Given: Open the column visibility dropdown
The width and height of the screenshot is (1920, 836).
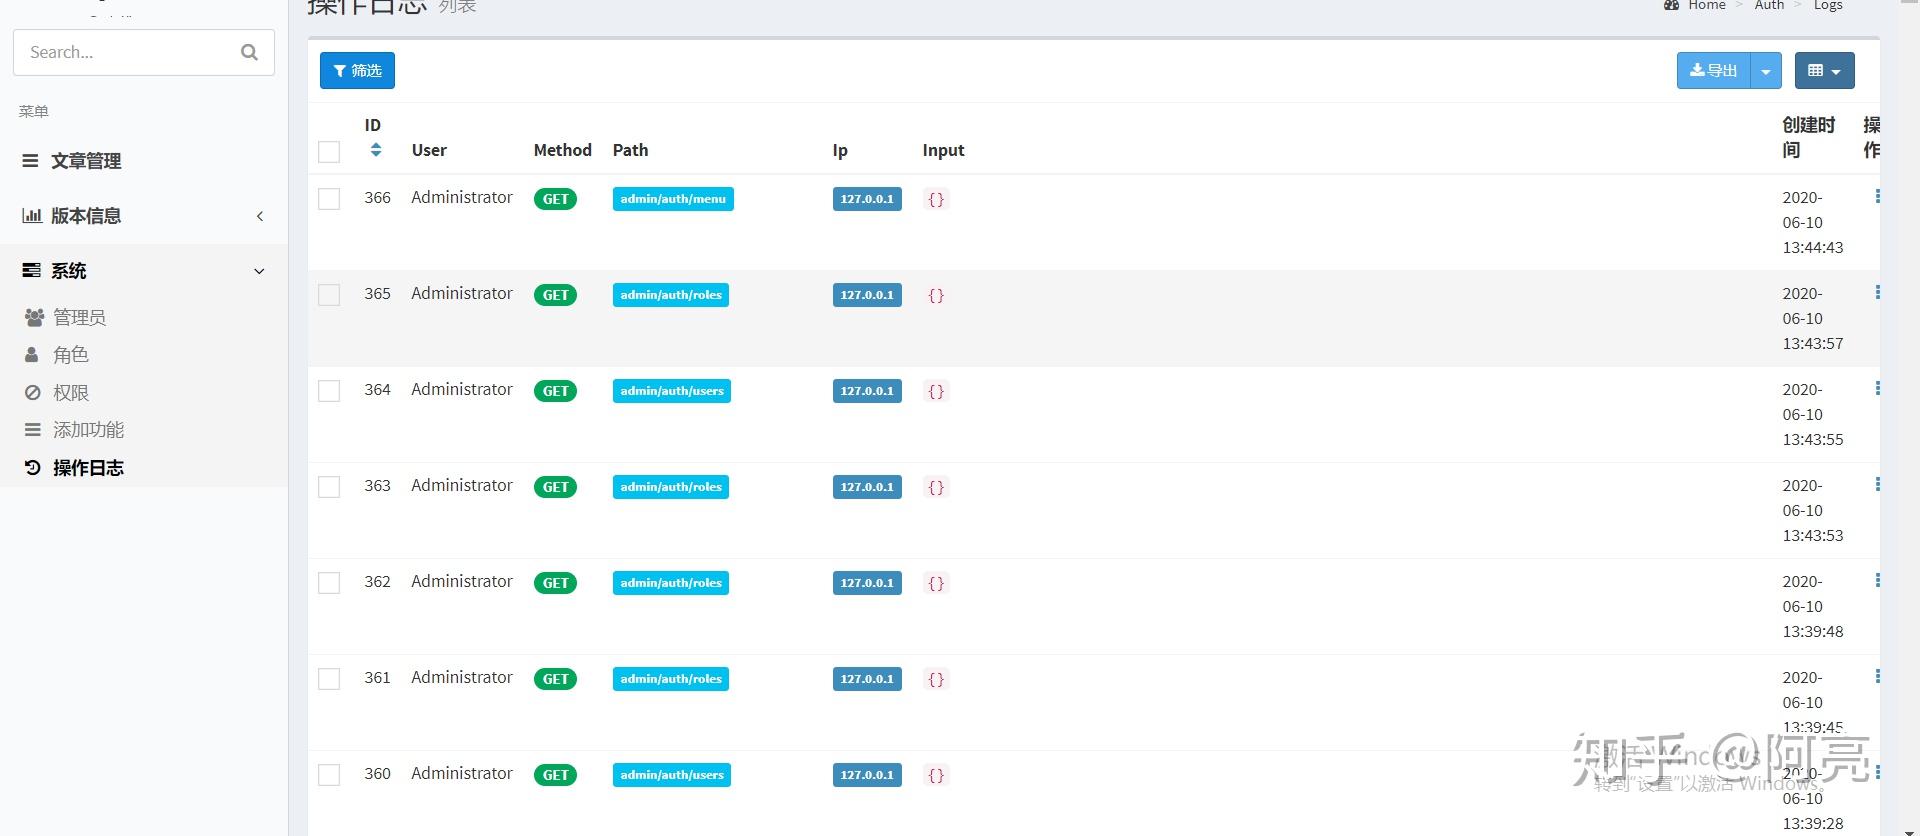Looking at the screenshot, I should (1824, 71).
